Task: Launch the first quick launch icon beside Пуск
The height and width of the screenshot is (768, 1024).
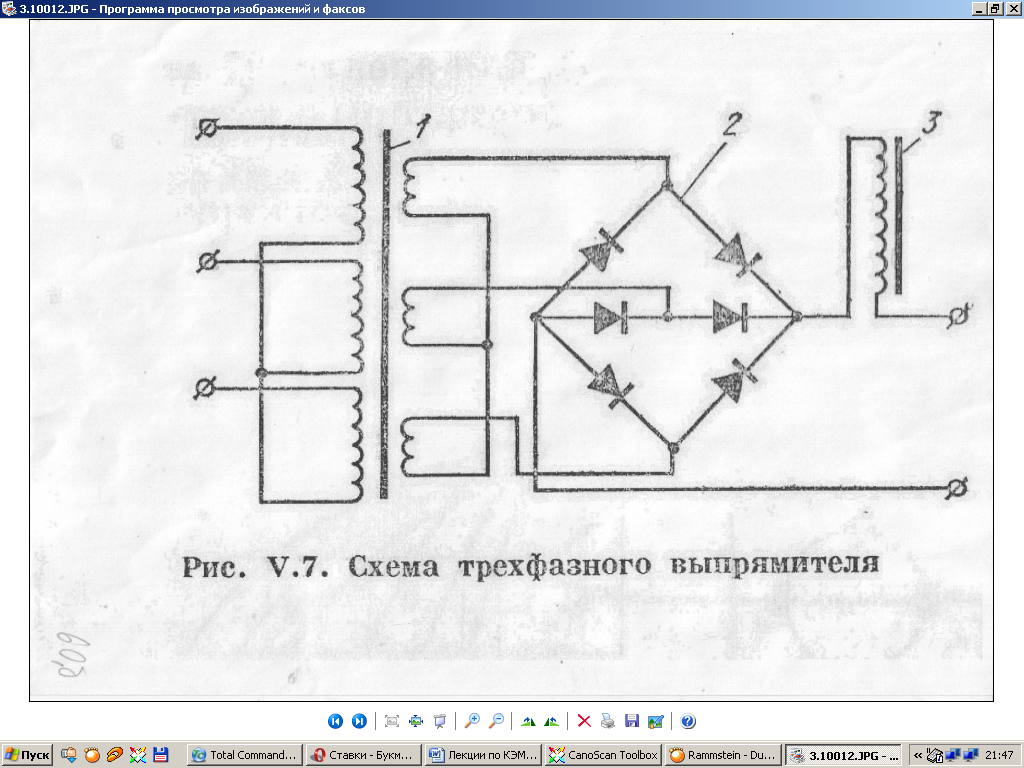Action: click(69, 755)
